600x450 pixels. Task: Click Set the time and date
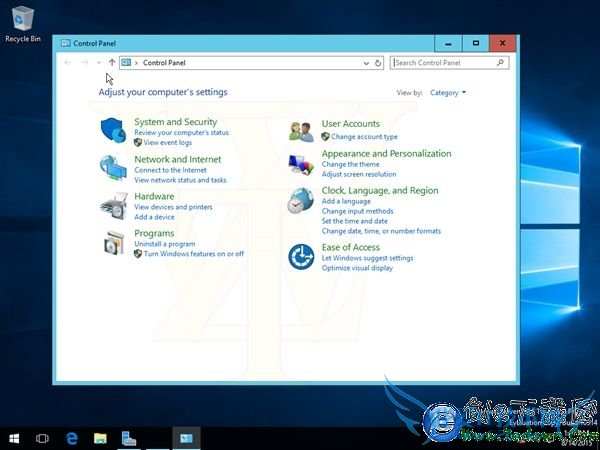(x=355, y=221)
